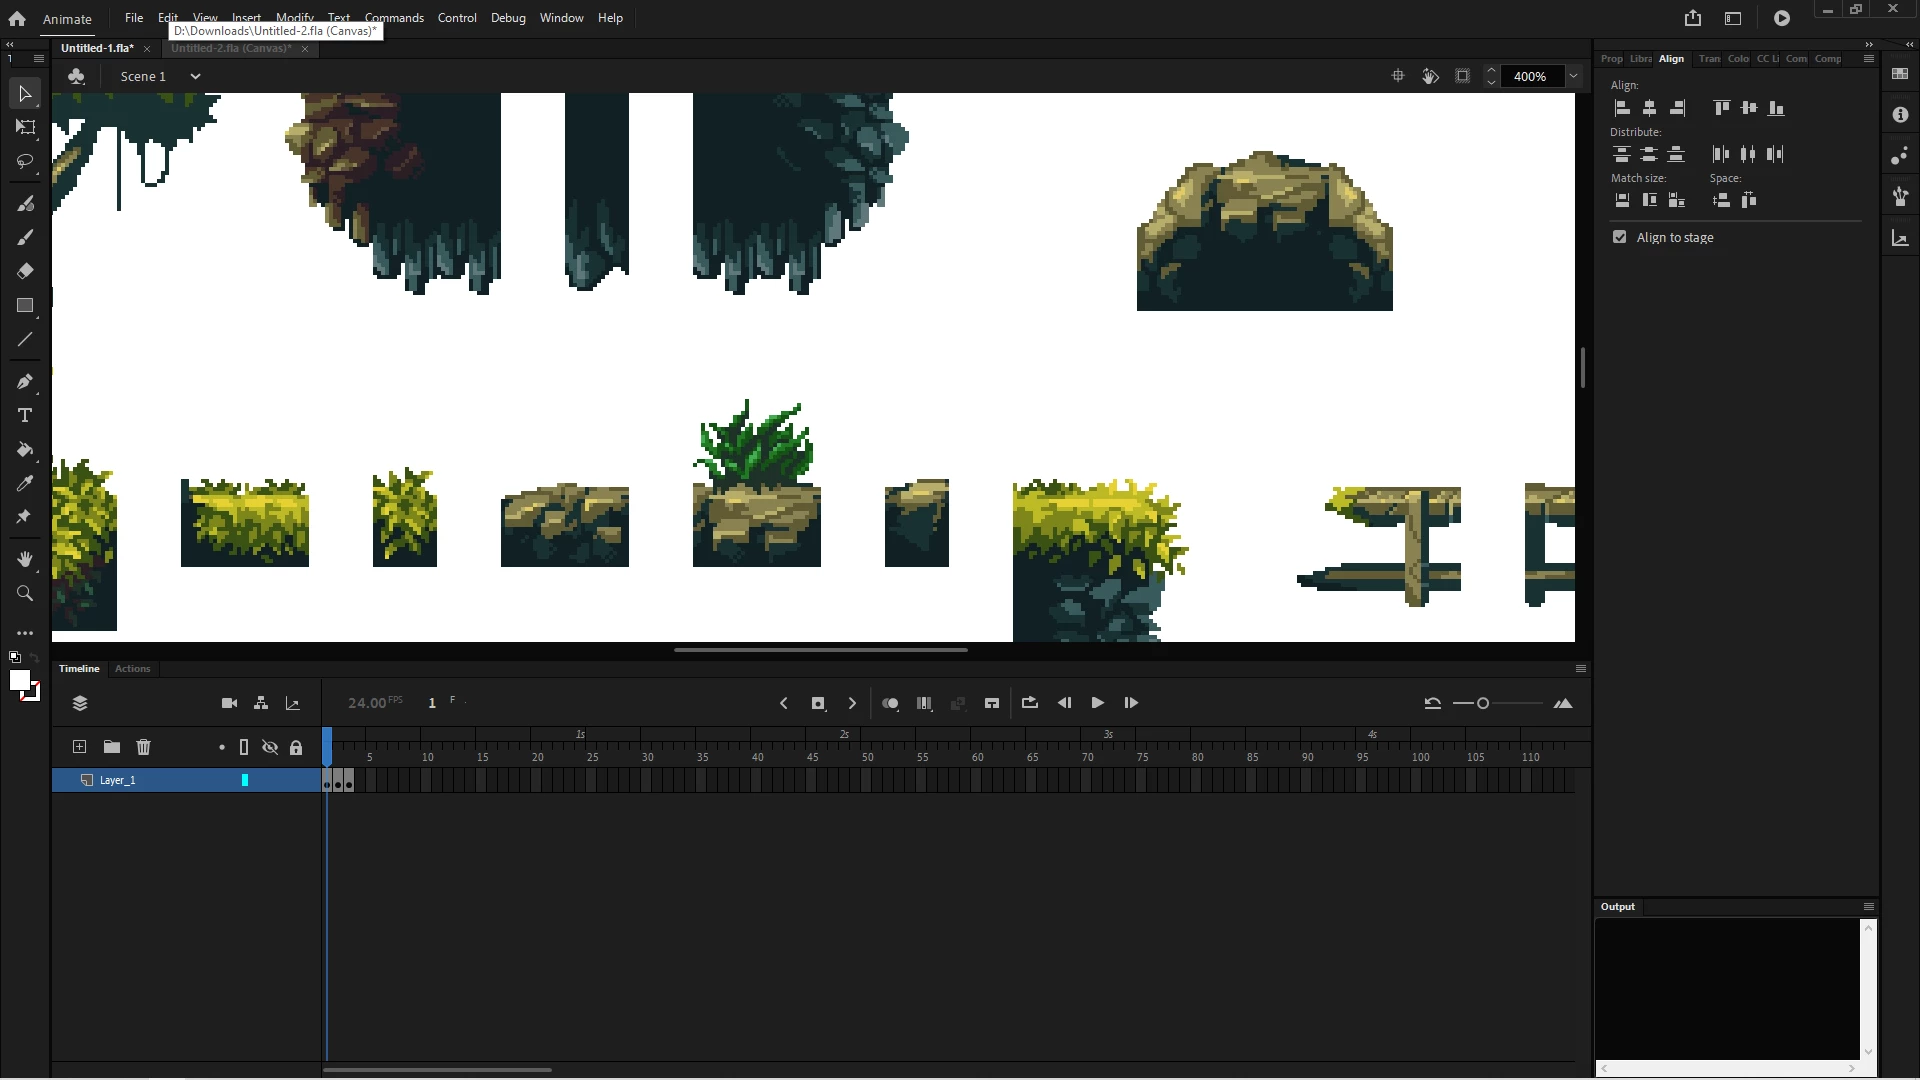
Task: Select the Paint Bucket tool
Action: 25,450
